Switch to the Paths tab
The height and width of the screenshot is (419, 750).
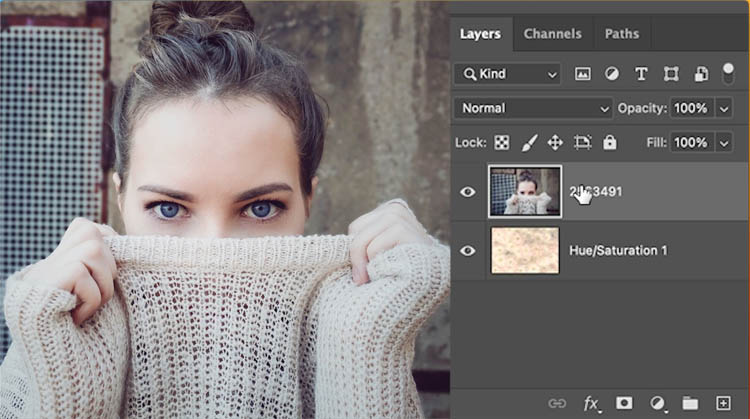622,34
